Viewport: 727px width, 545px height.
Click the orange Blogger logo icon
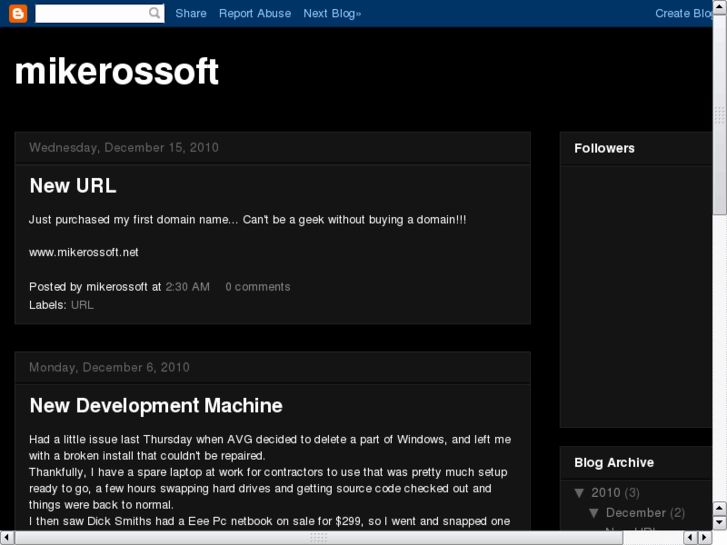(x=17, y=13)
